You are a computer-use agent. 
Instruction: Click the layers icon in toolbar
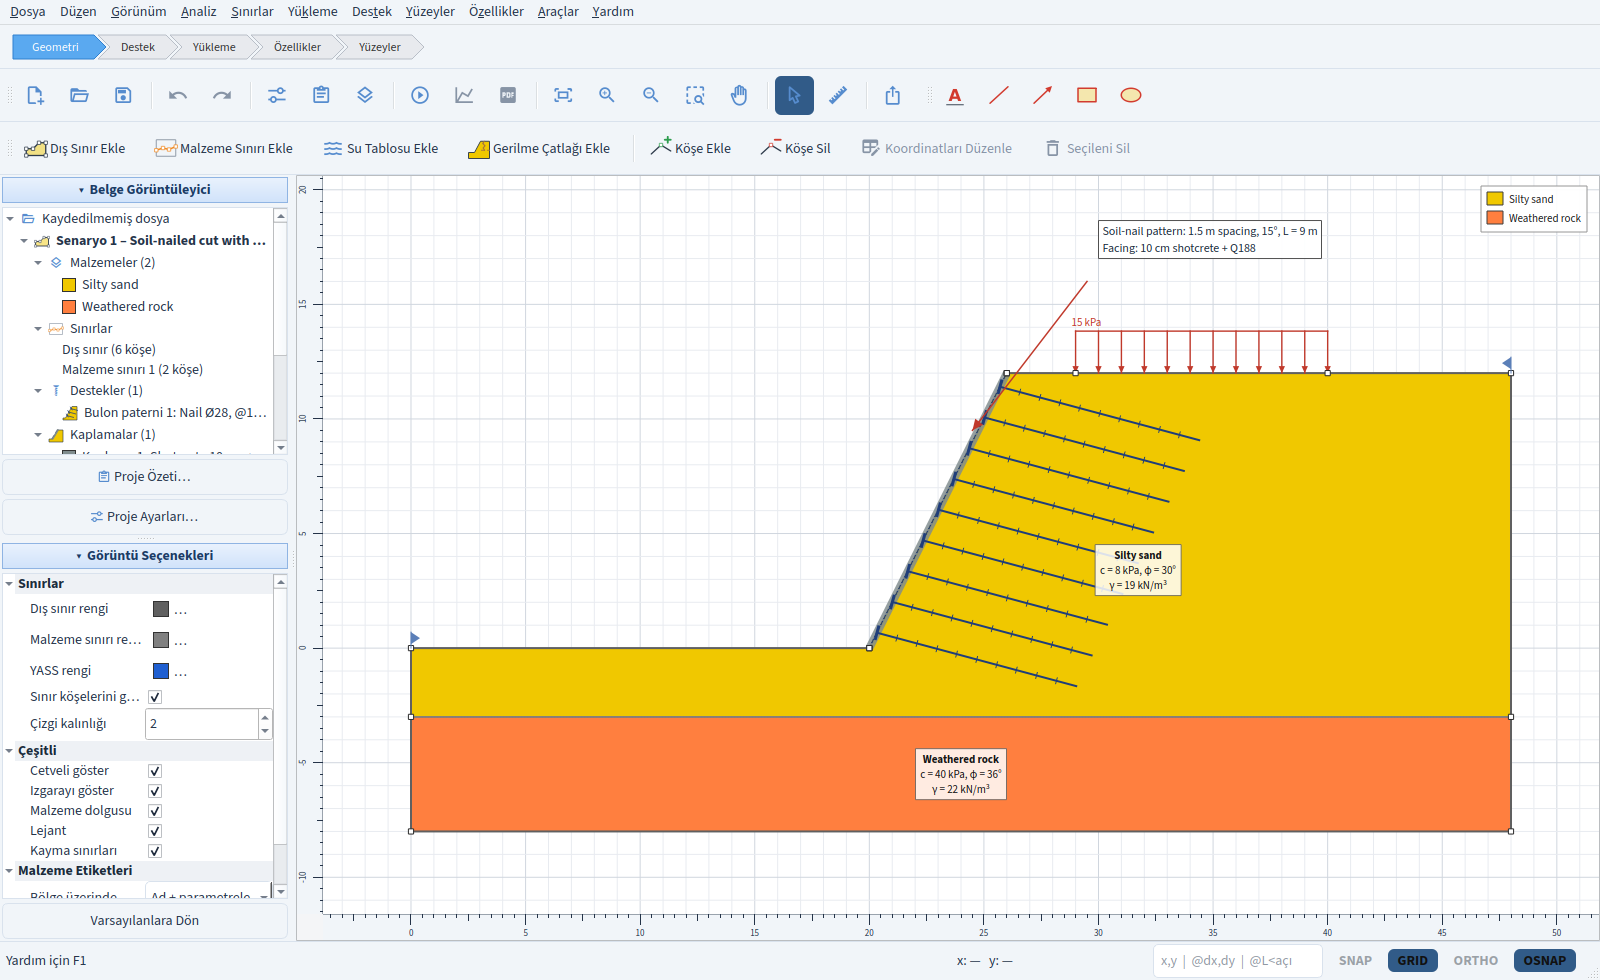365,95
